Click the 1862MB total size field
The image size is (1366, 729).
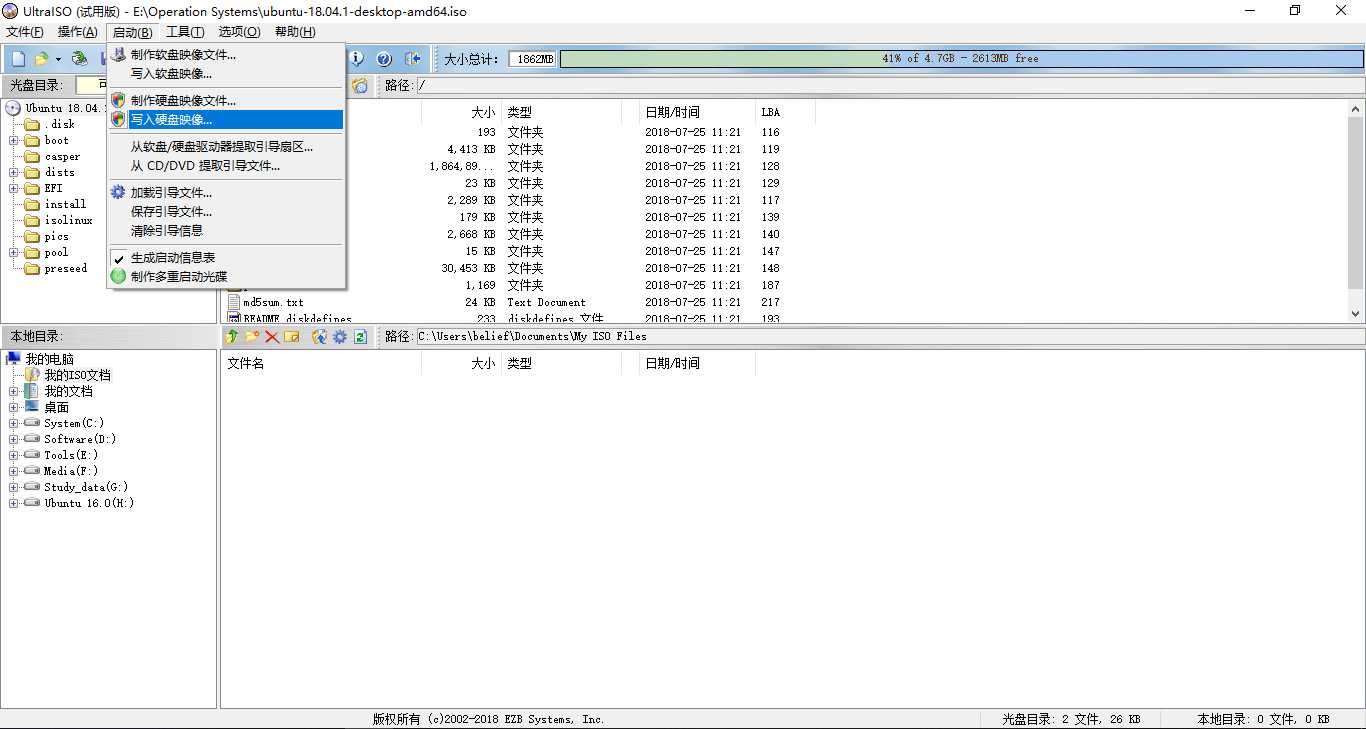pyautogui.click(x=532, y=59)
